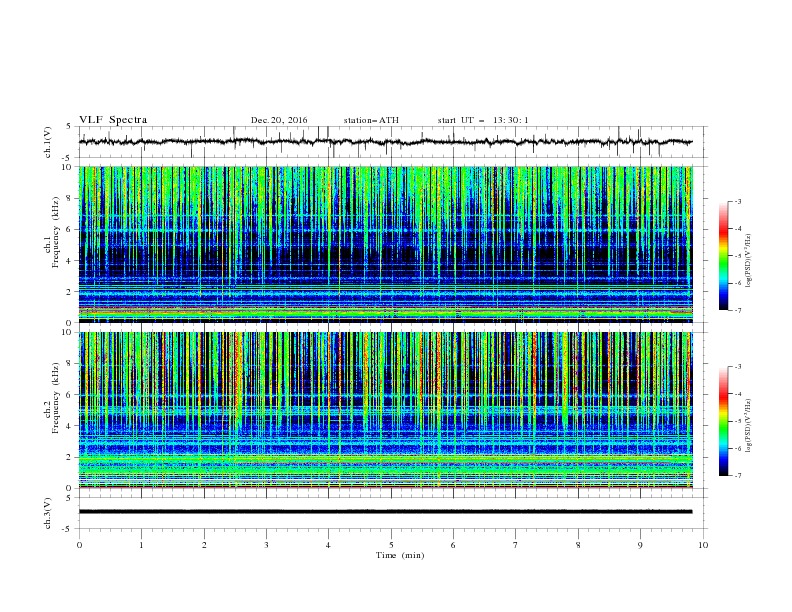Click the ch.1 spectrogram color scale bar
792x612 pixels.
(x=723, y=256)
